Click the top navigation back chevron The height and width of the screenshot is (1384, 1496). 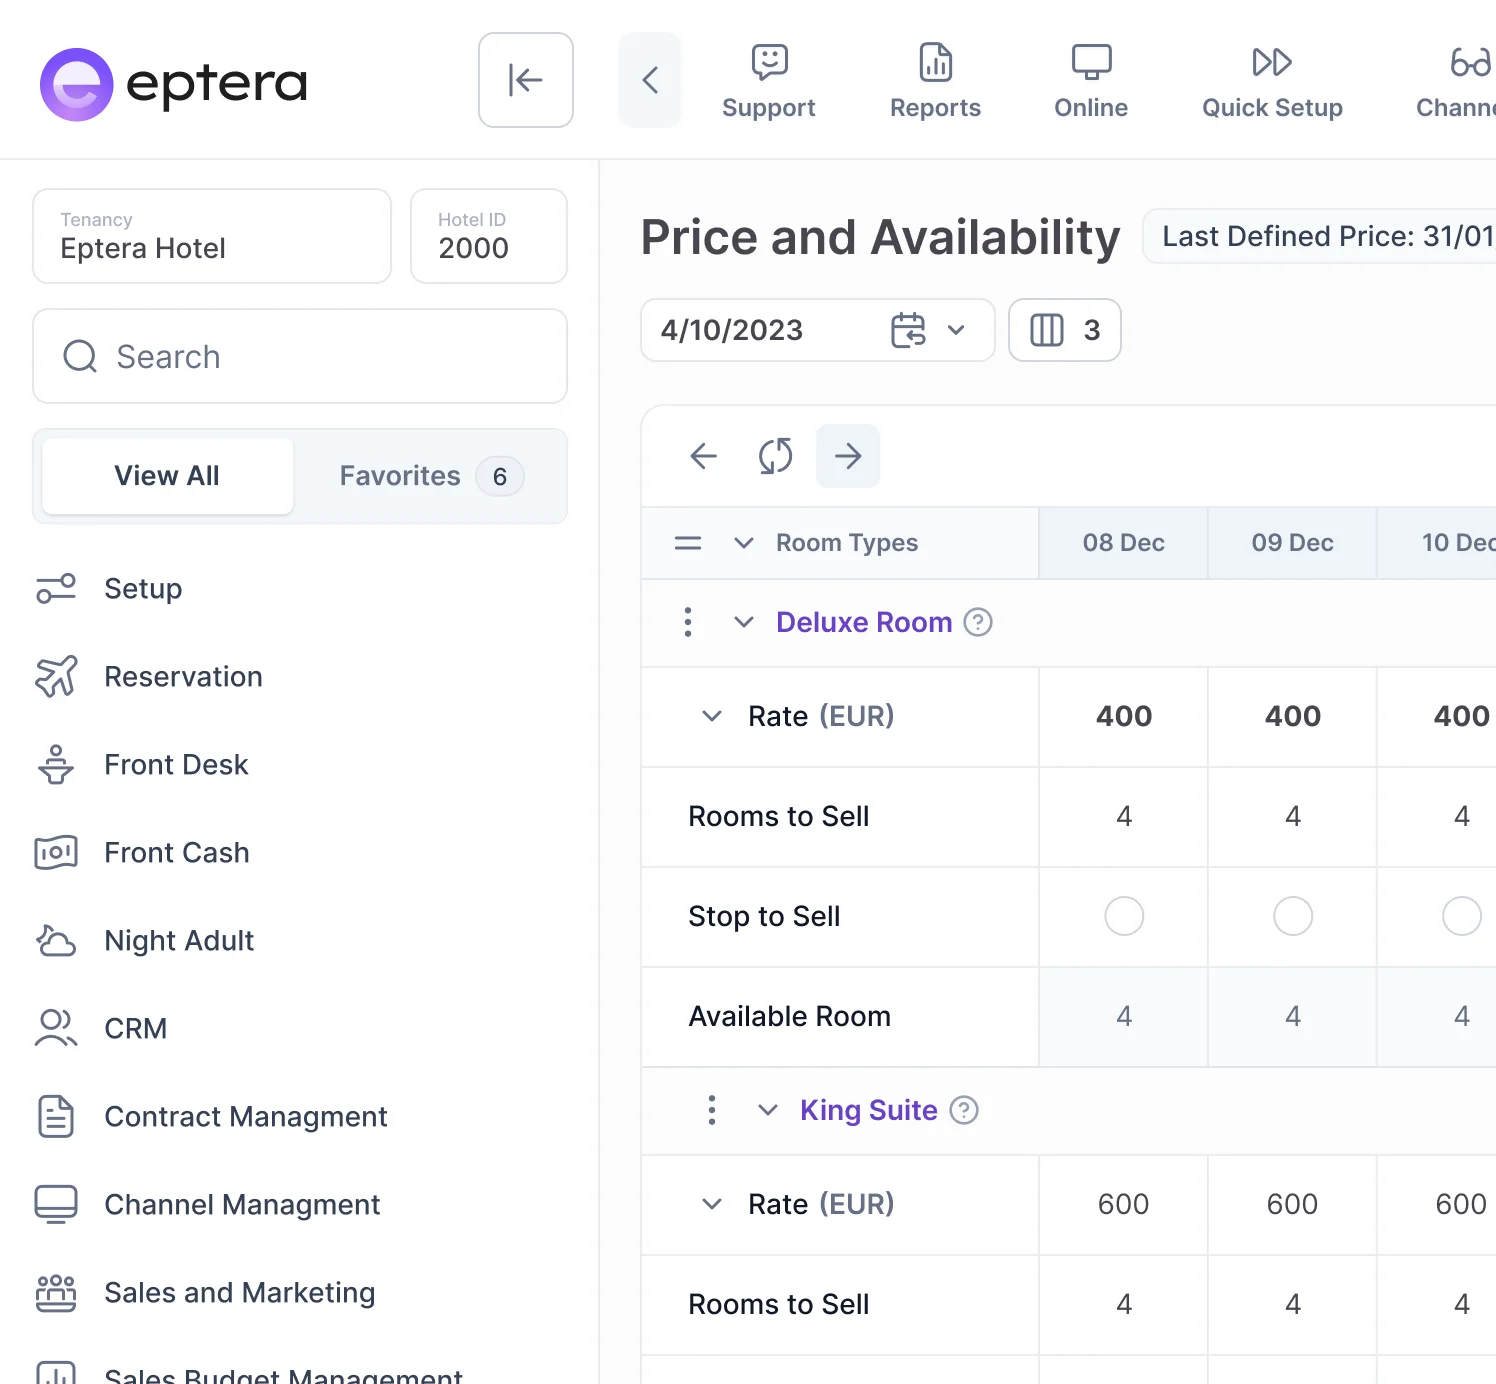click(650, 80)
